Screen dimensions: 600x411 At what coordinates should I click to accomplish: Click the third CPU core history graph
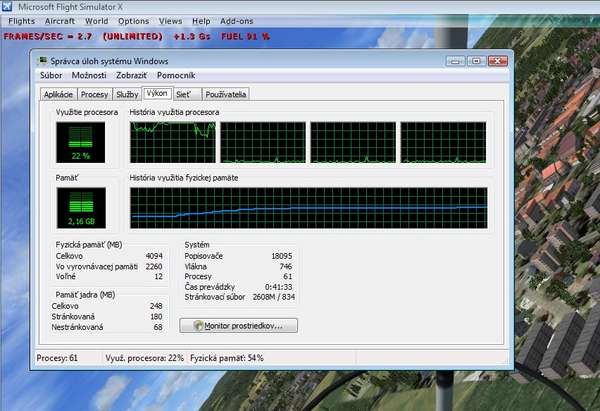tap(353, 142)
